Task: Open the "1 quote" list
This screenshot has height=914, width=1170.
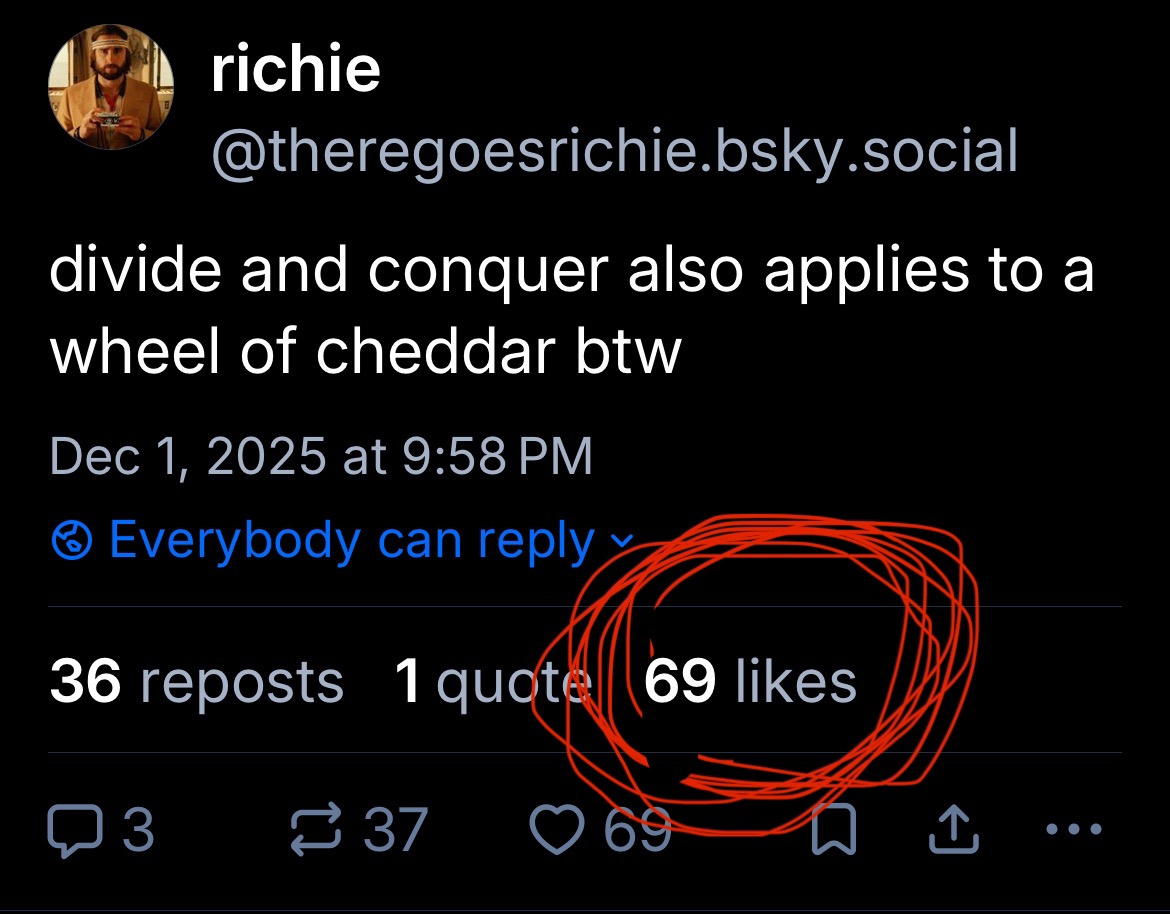Action: tap(490, 681)
